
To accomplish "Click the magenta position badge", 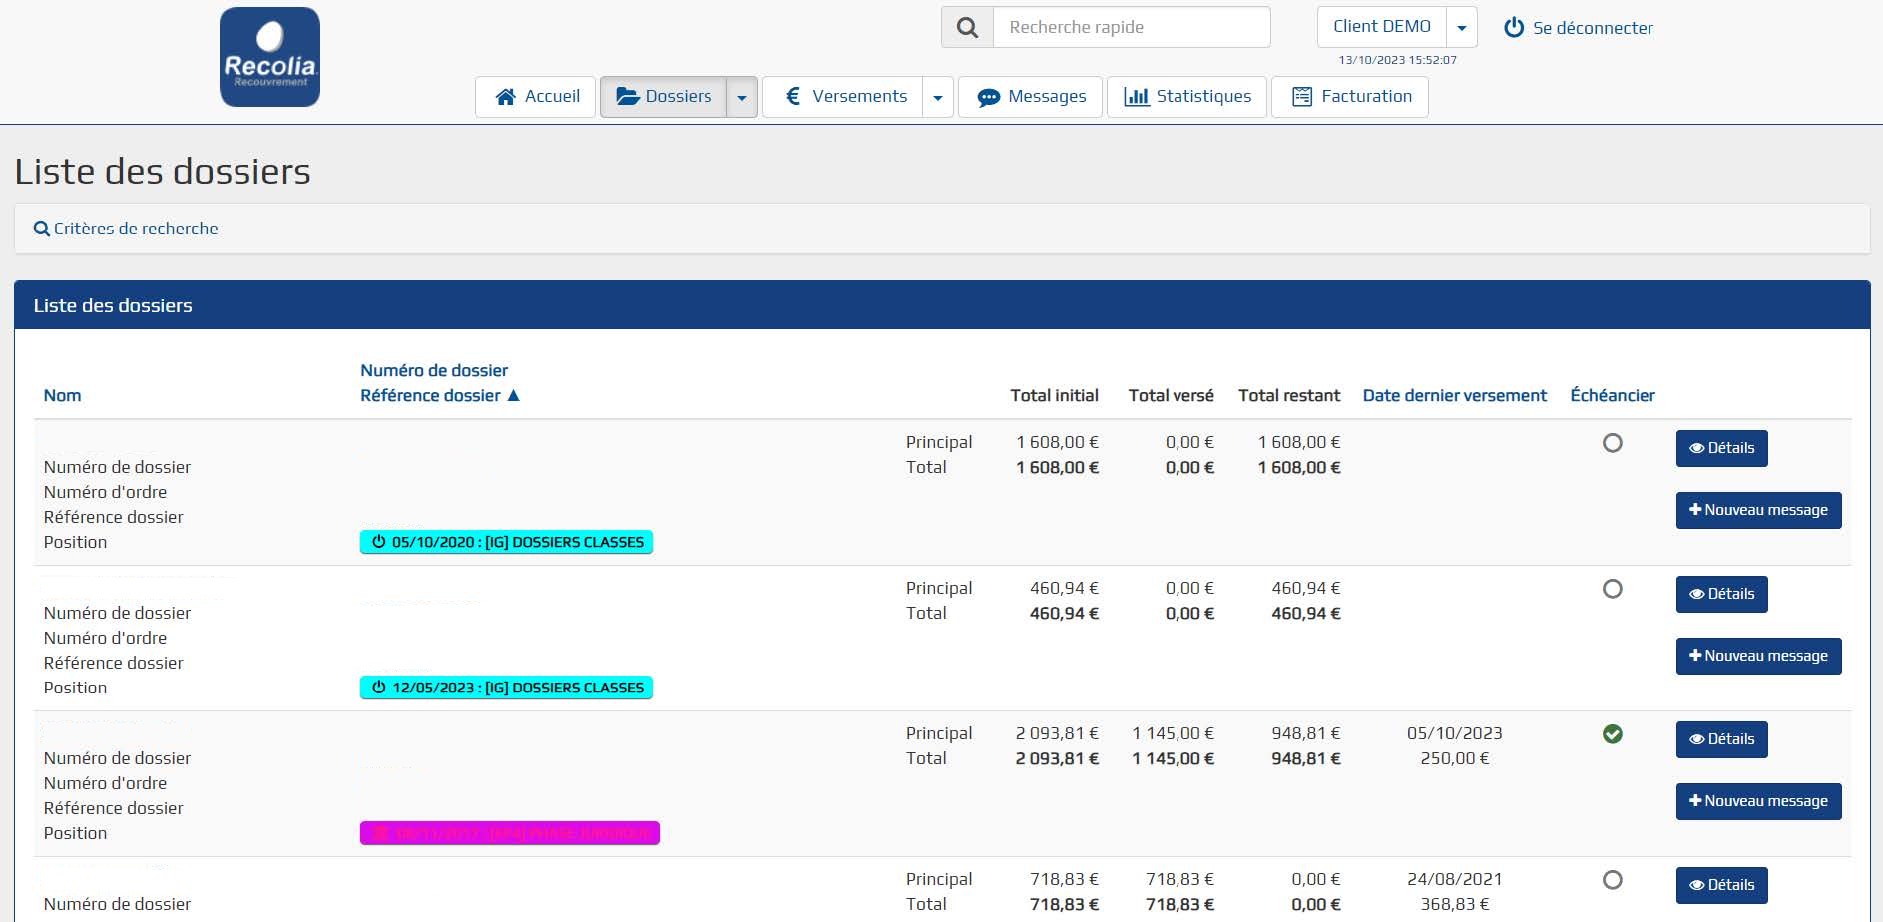I will pos(510,833).
